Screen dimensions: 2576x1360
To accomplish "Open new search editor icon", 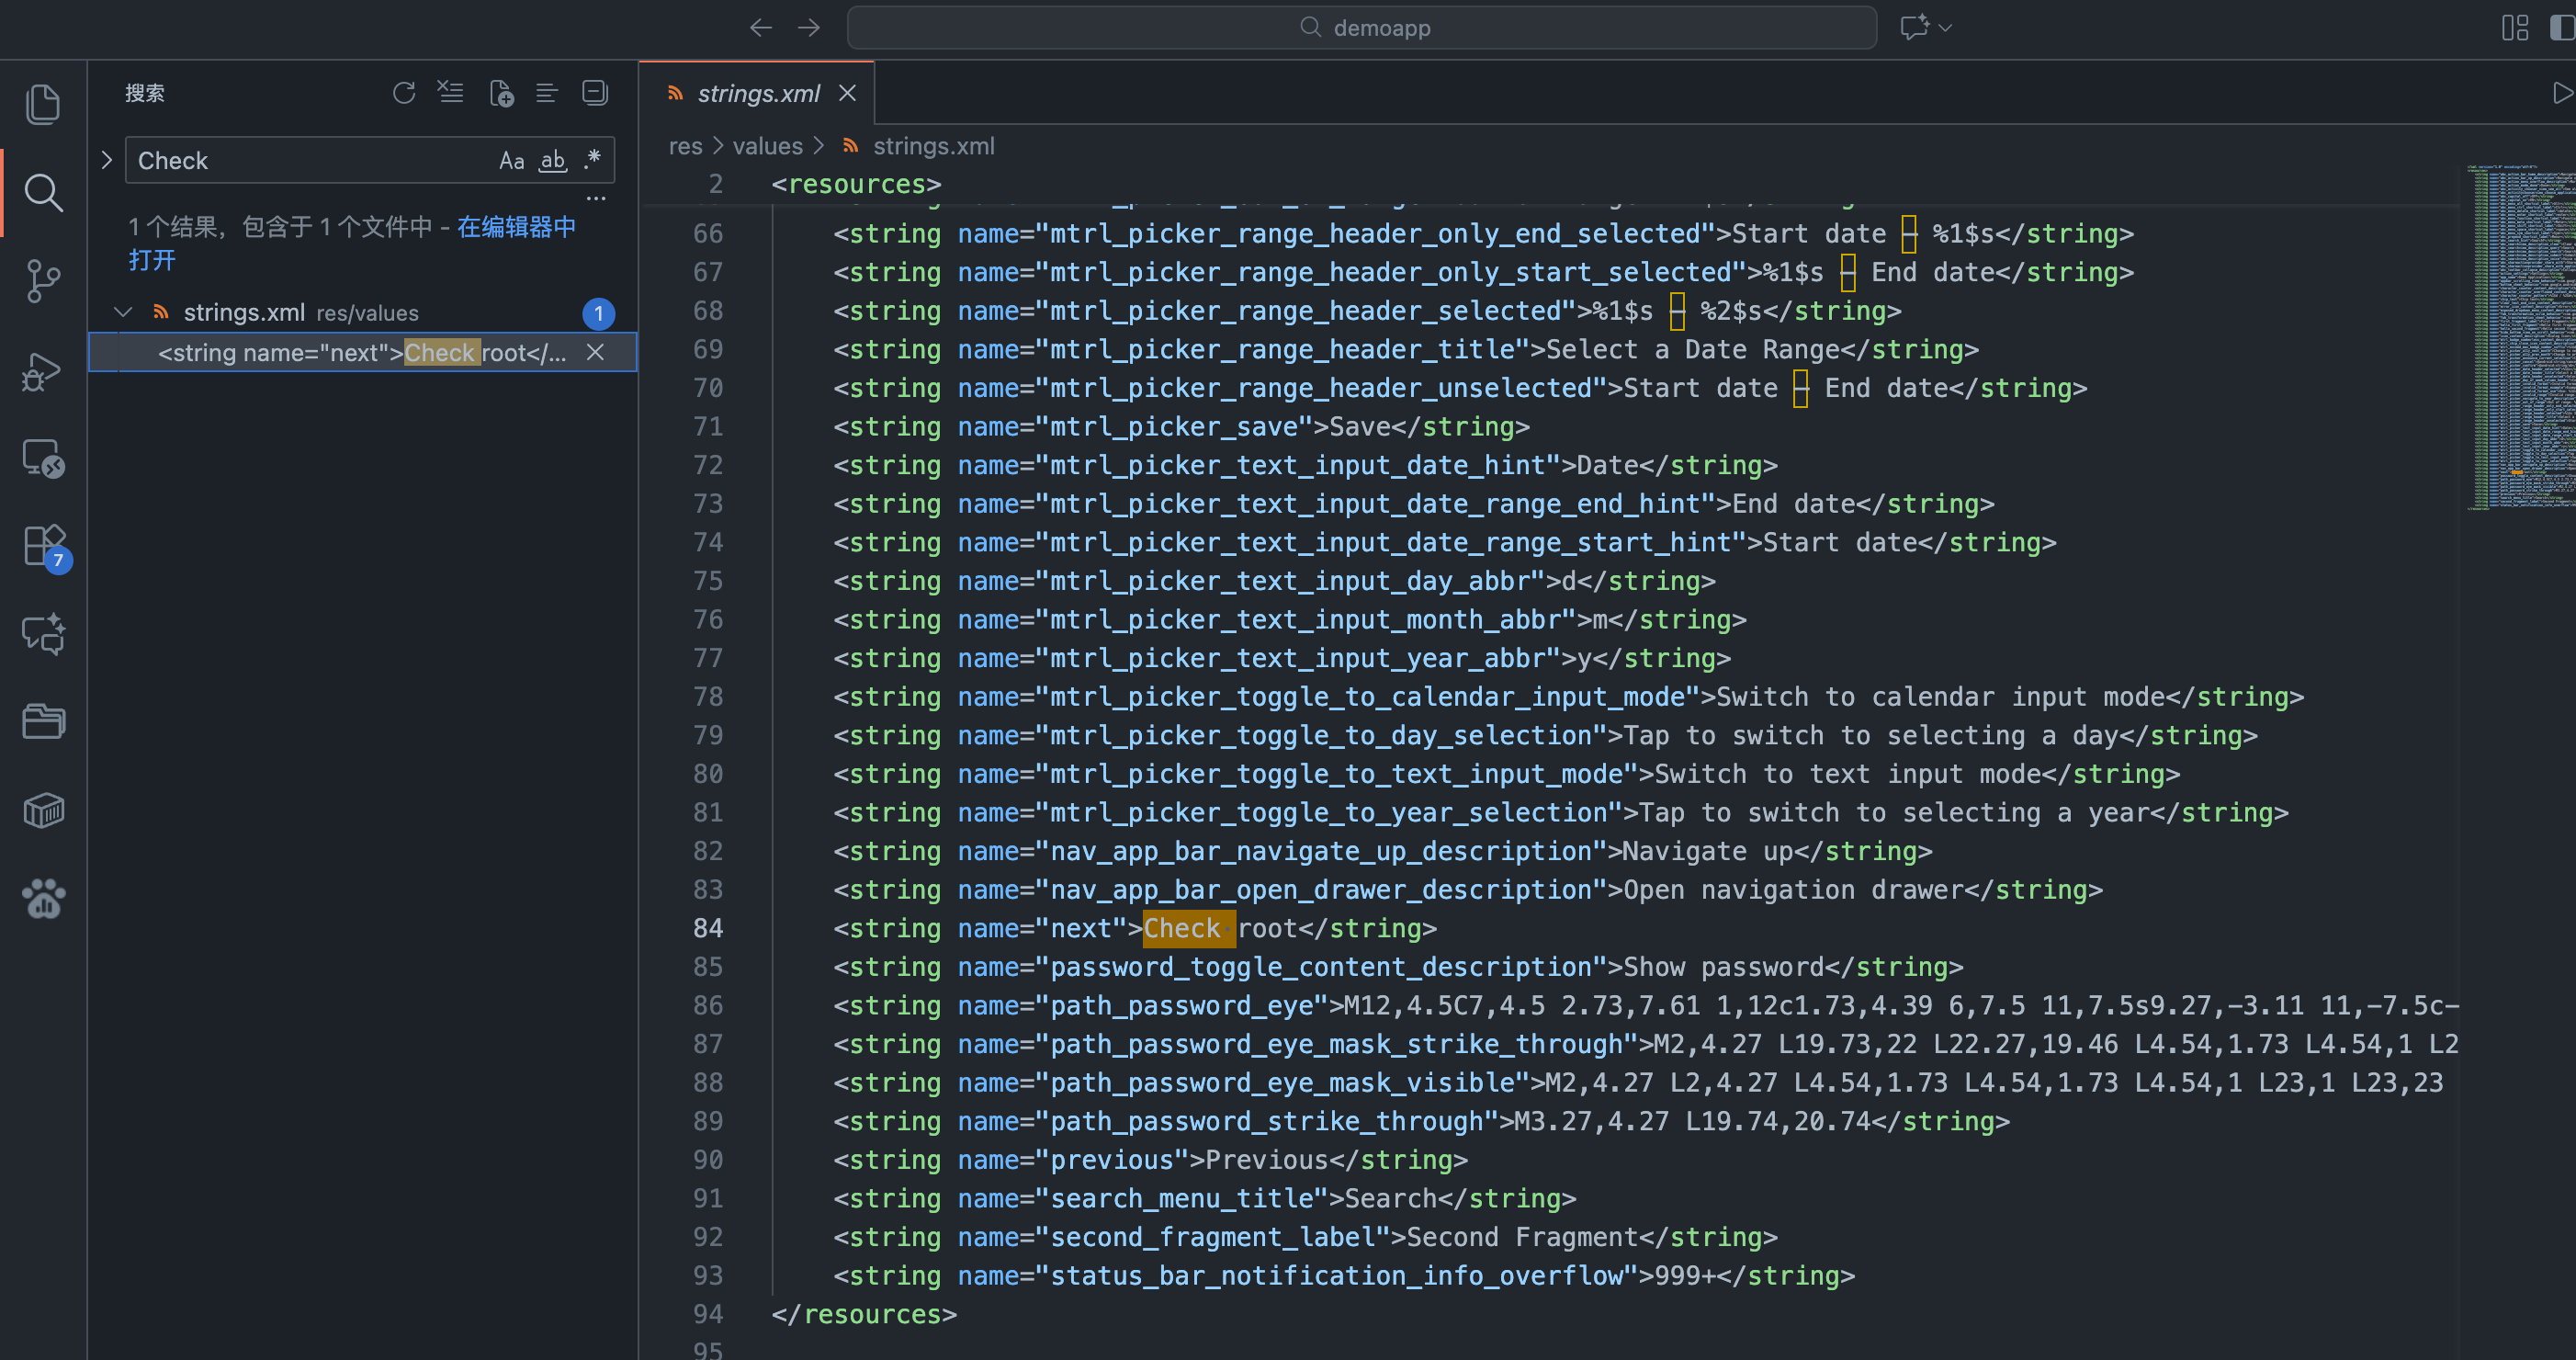I will tap(501, 93).
